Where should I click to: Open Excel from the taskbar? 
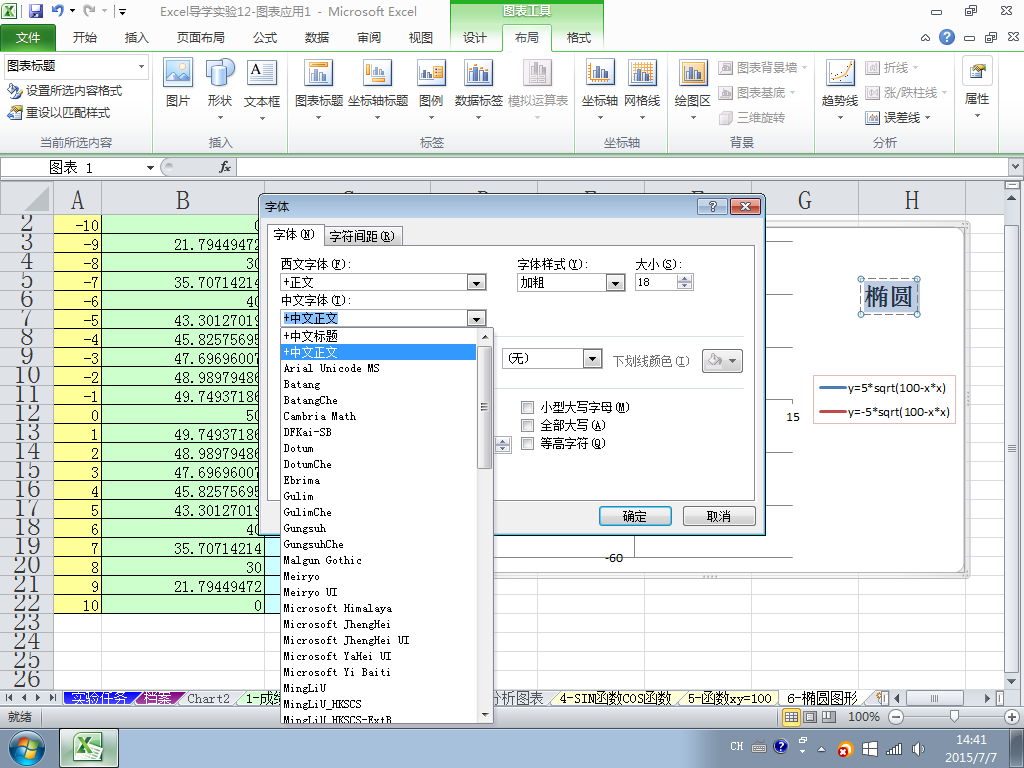89,748
